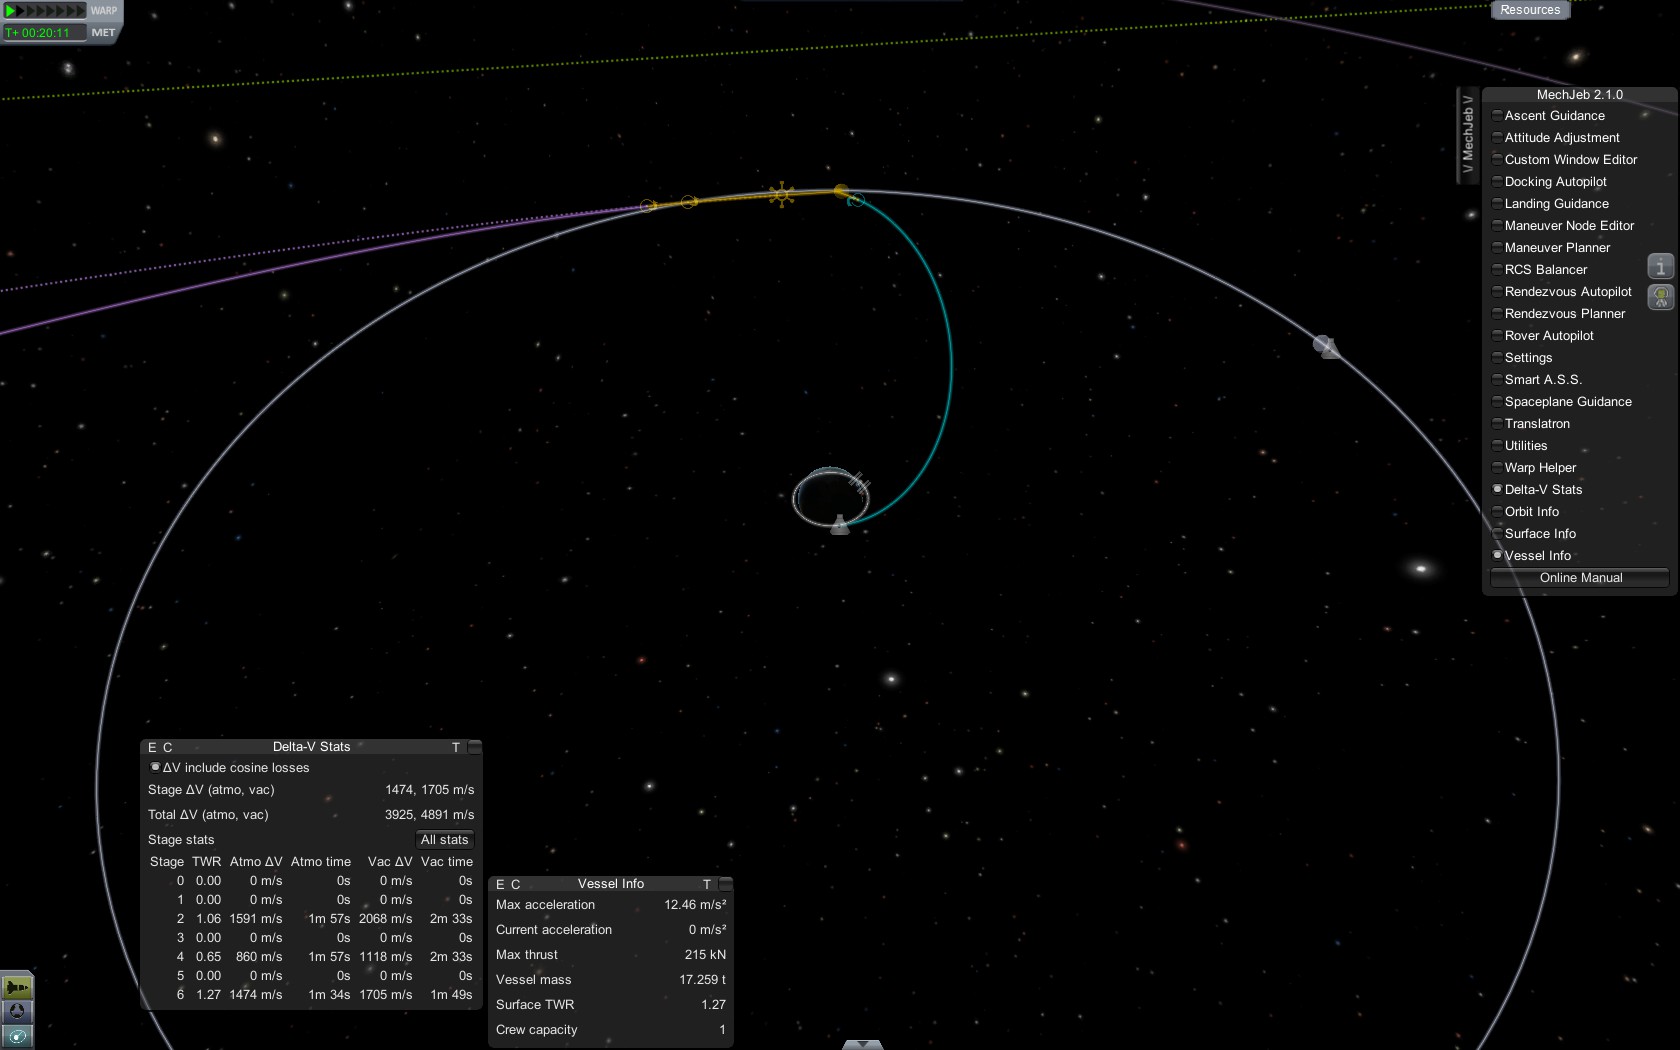Close the Vessel Info window
1680x1050 pixels.
(x=726, y=883)
